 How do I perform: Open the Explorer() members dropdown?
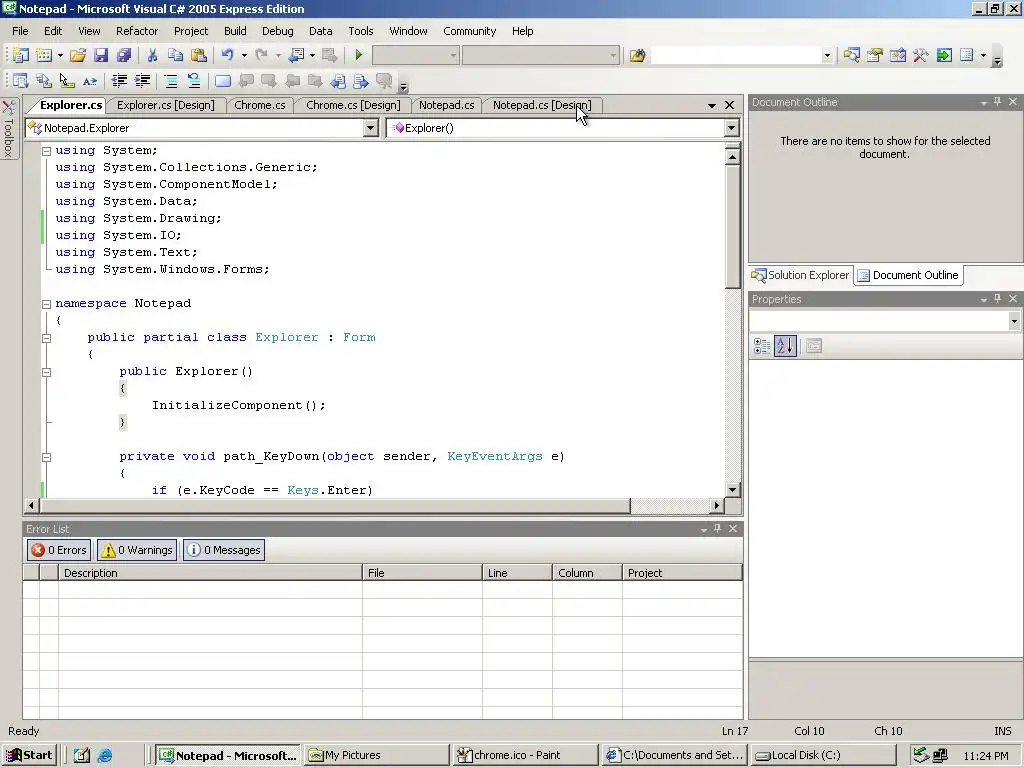(731, 128)
